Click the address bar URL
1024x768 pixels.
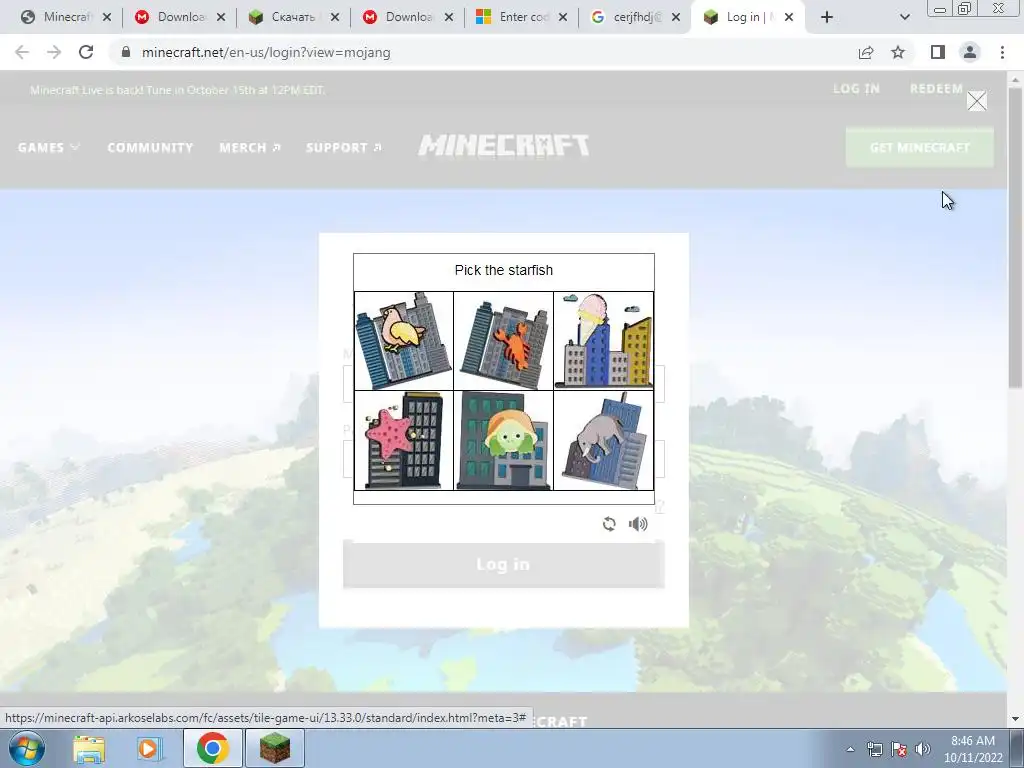pos(266,52)
